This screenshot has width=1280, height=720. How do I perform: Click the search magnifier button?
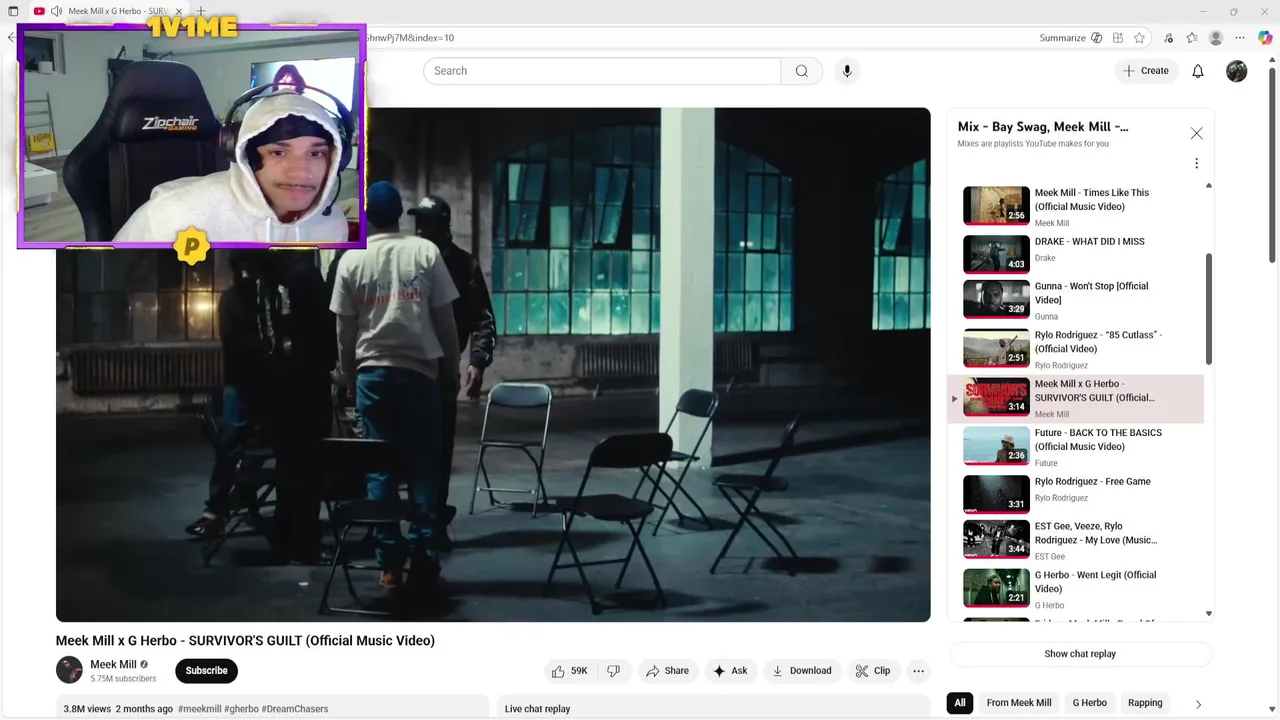[802, 71]
